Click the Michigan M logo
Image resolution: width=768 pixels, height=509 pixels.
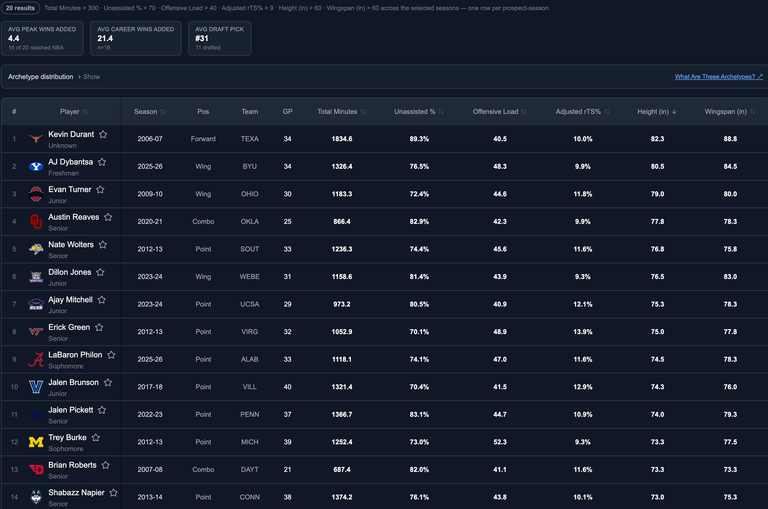coord(36,442)
